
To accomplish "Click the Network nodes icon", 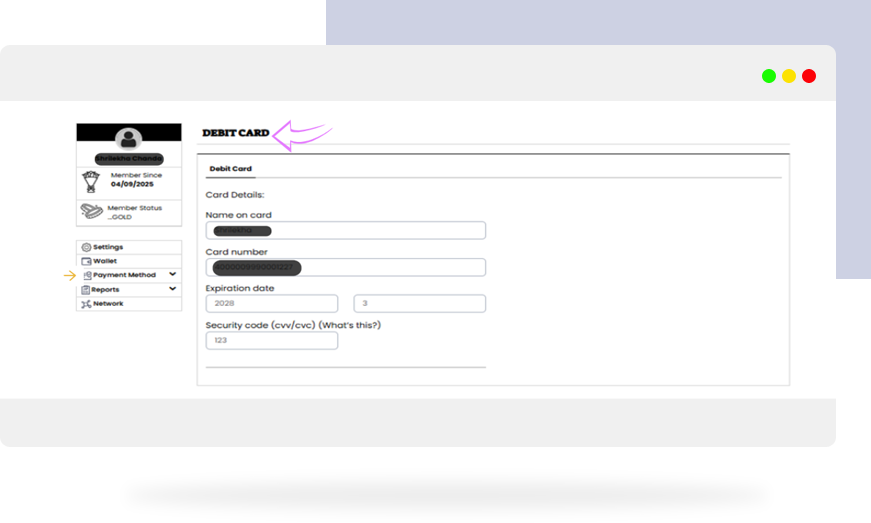I will (x=86, y=303).
